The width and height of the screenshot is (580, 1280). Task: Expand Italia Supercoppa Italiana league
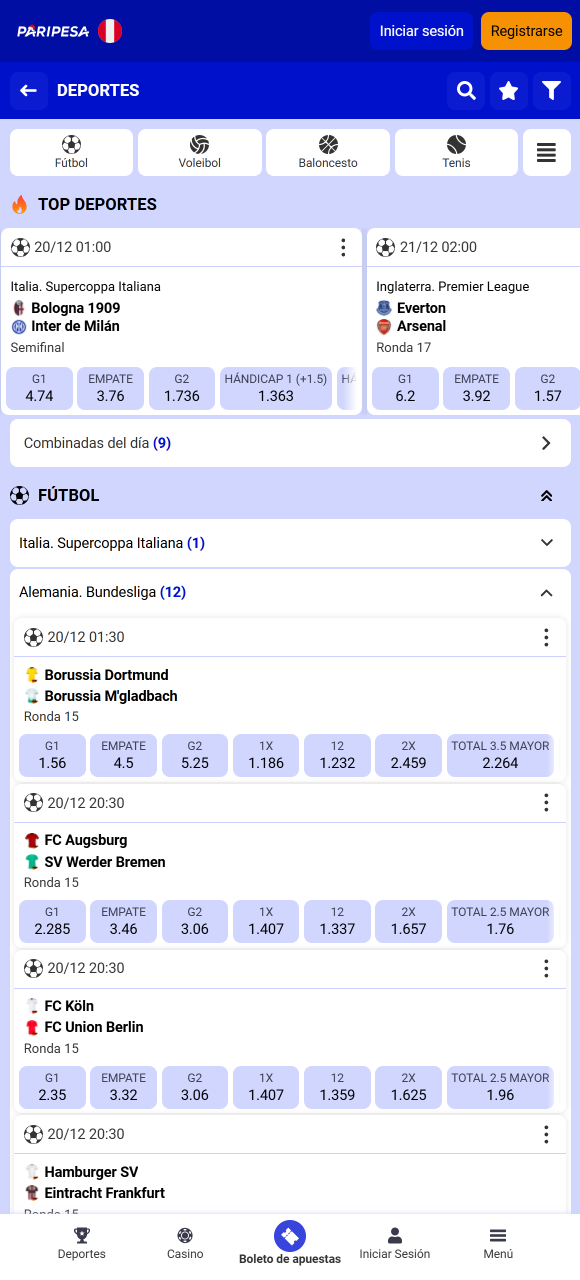coord(546,542)
